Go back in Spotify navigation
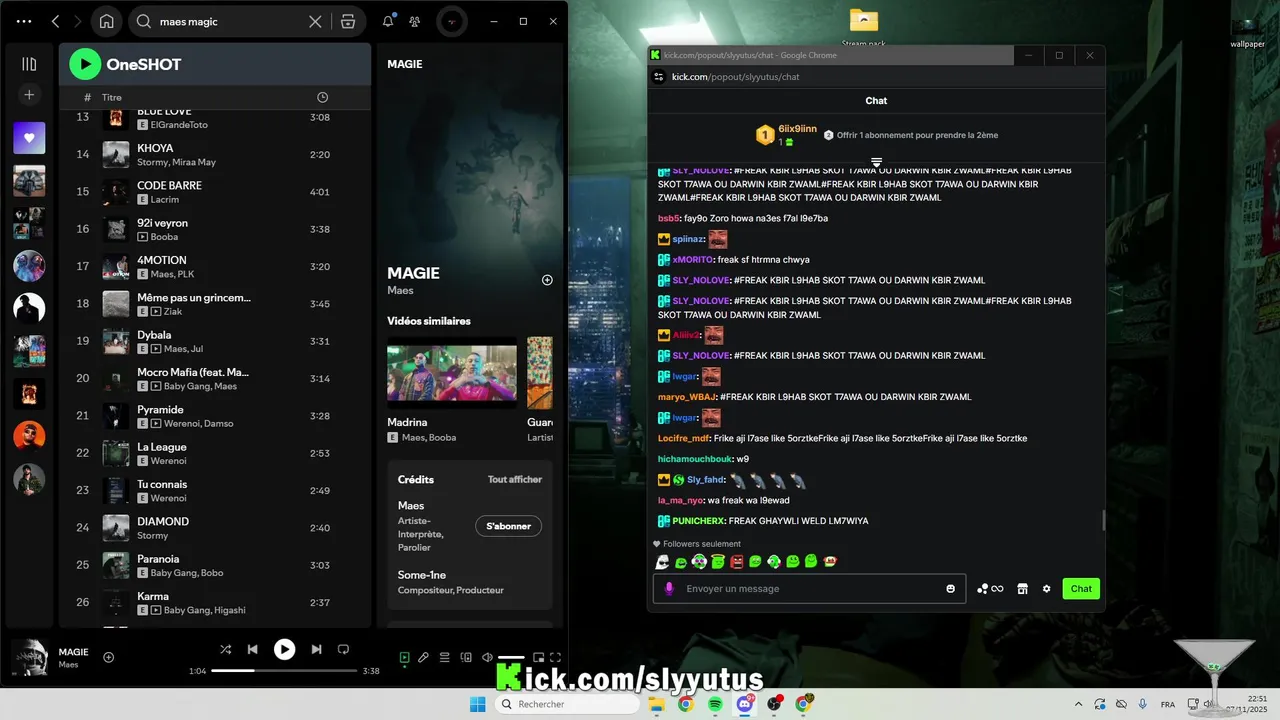 [x=56, y=21]
